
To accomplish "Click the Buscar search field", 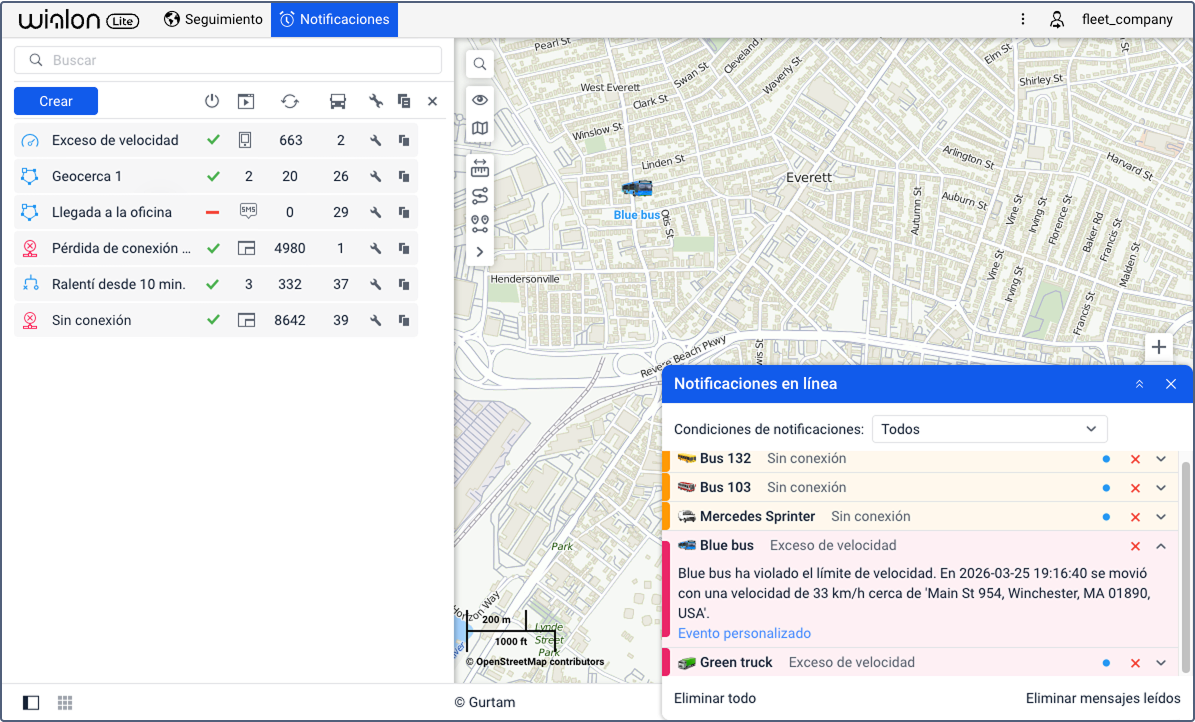I will (x=228, y=60).
